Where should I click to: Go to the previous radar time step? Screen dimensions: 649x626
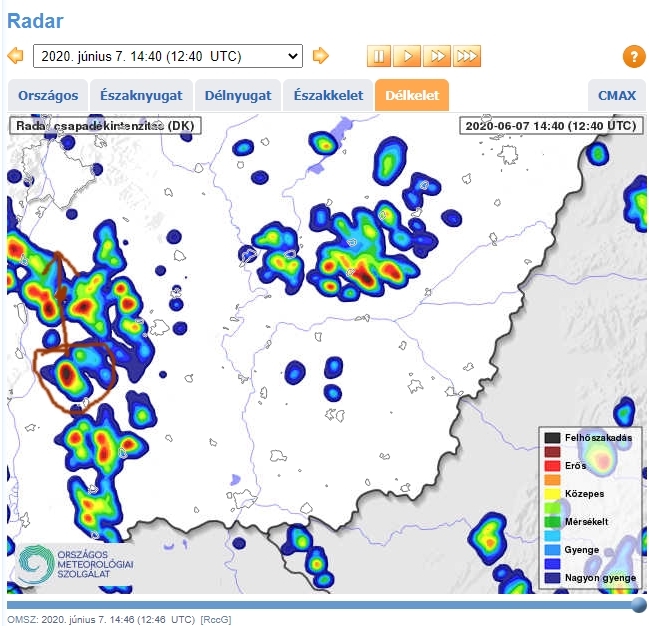pos(15,56)
